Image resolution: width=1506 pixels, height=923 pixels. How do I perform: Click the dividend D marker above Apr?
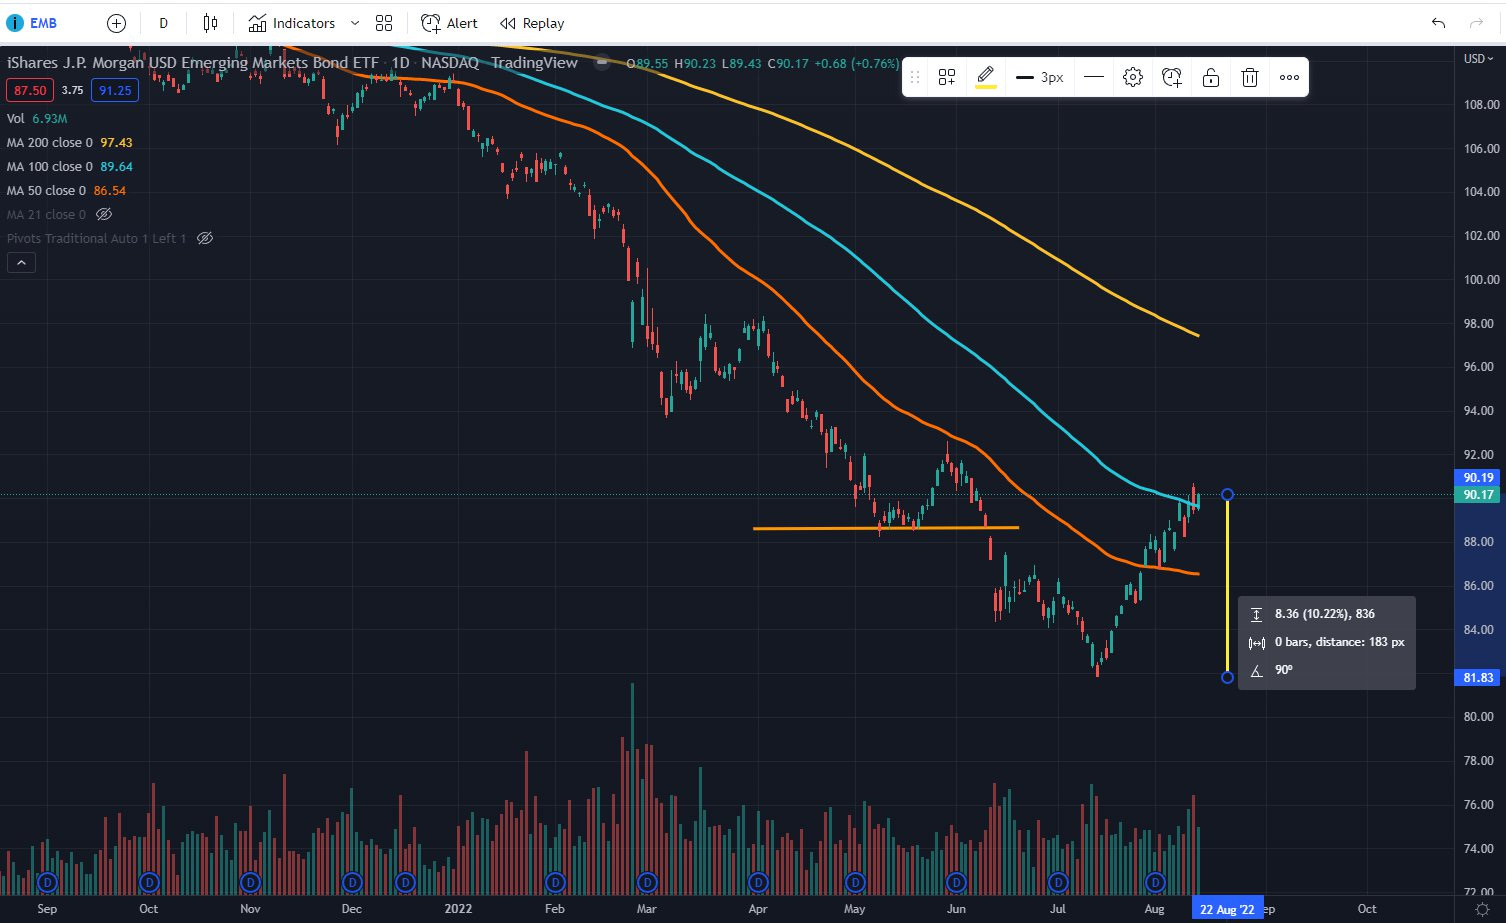coord(758,882)
